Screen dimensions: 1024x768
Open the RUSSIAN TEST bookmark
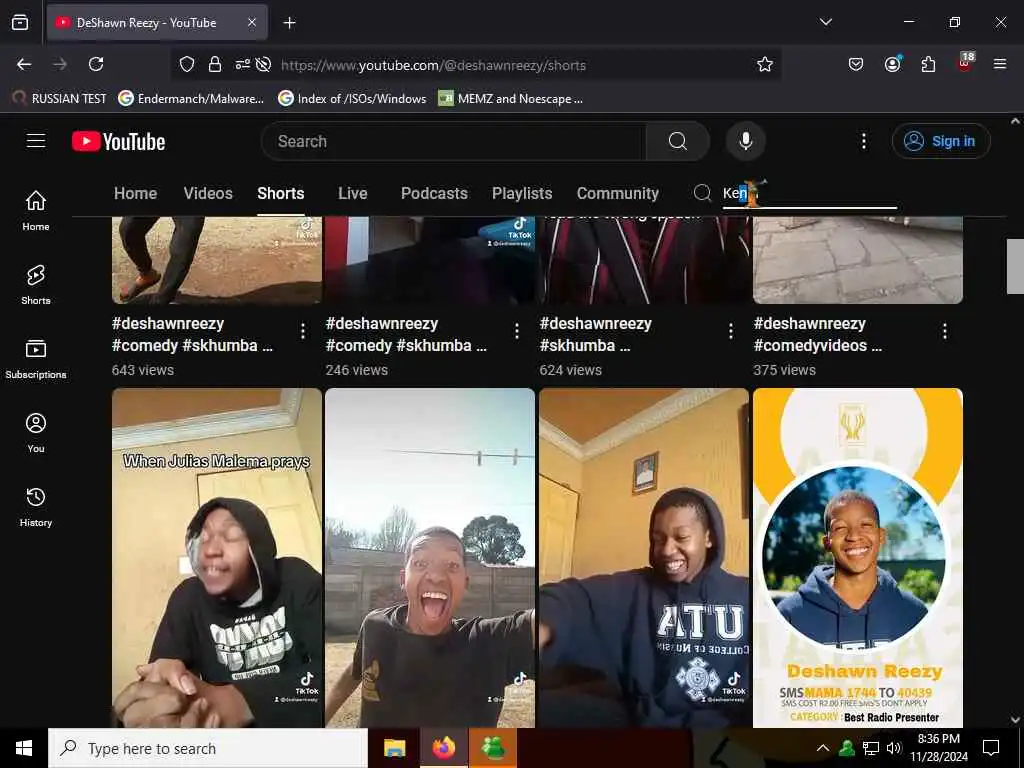tap(59, 99)
